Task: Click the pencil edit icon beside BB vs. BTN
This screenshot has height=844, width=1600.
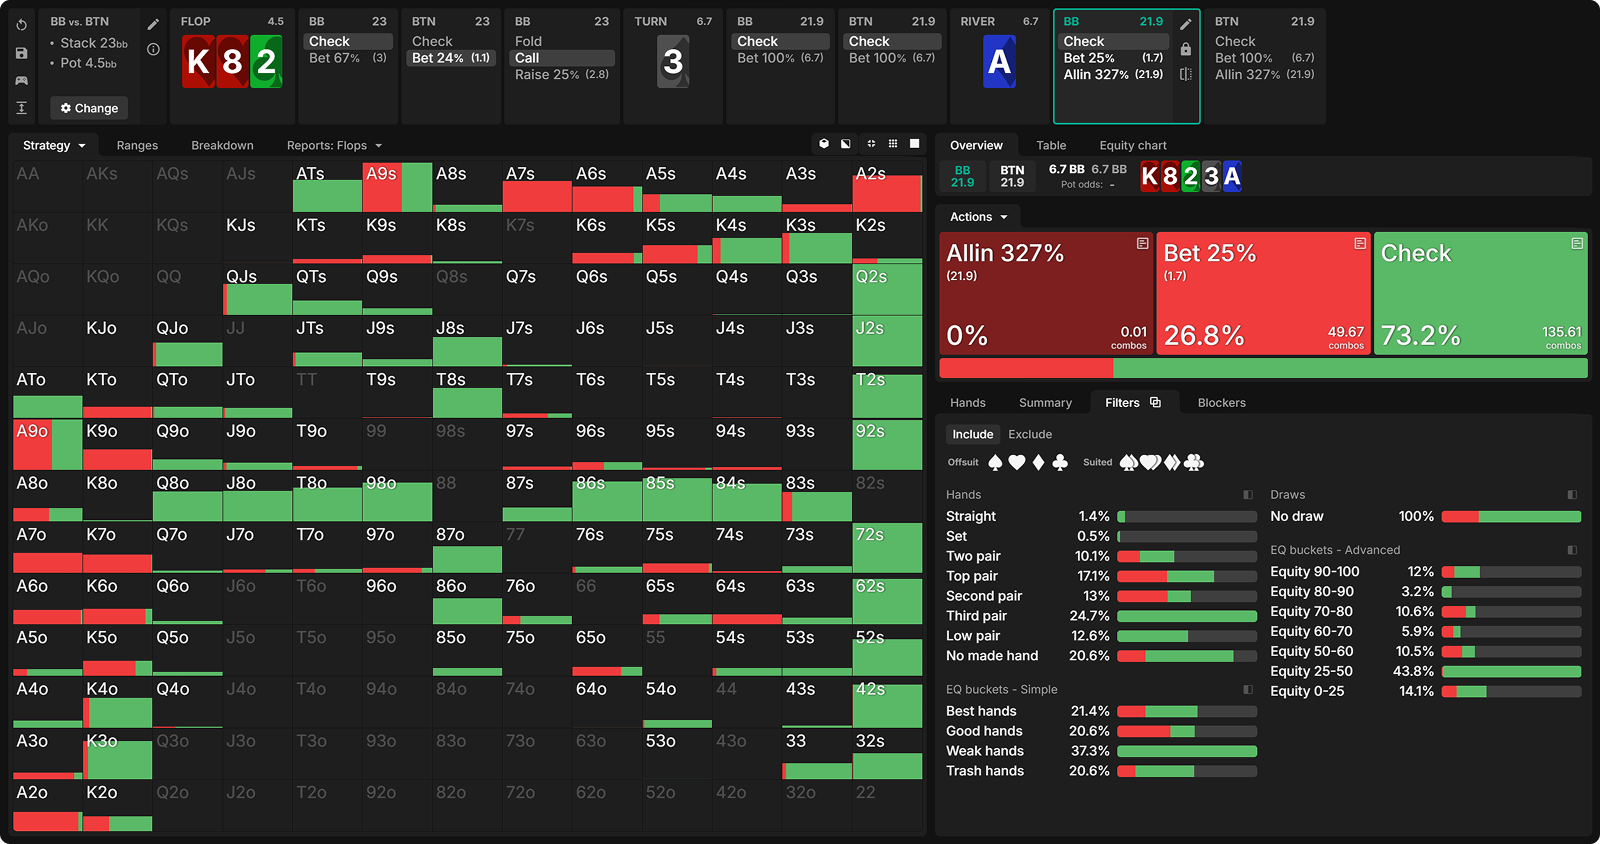Action: click(x=153, y=24)
